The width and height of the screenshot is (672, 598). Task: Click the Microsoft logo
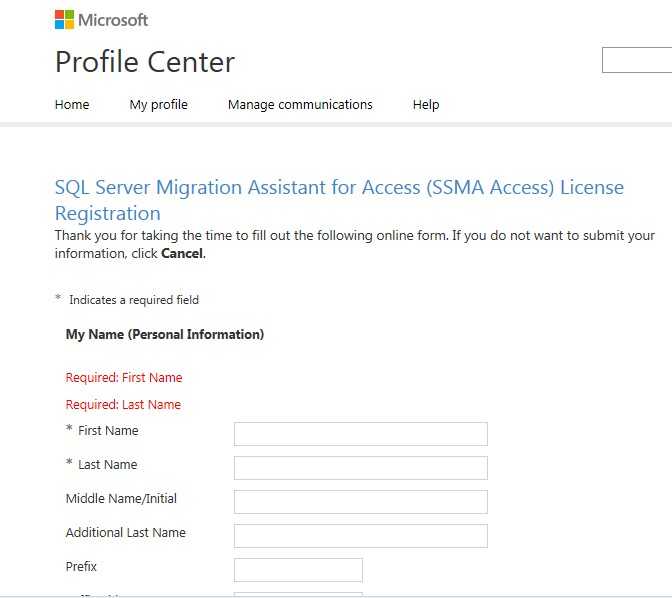101,20
